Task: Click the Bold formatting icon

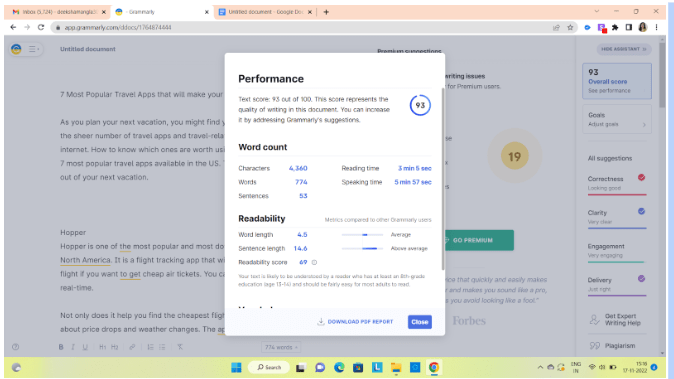Action: [61, 347]
